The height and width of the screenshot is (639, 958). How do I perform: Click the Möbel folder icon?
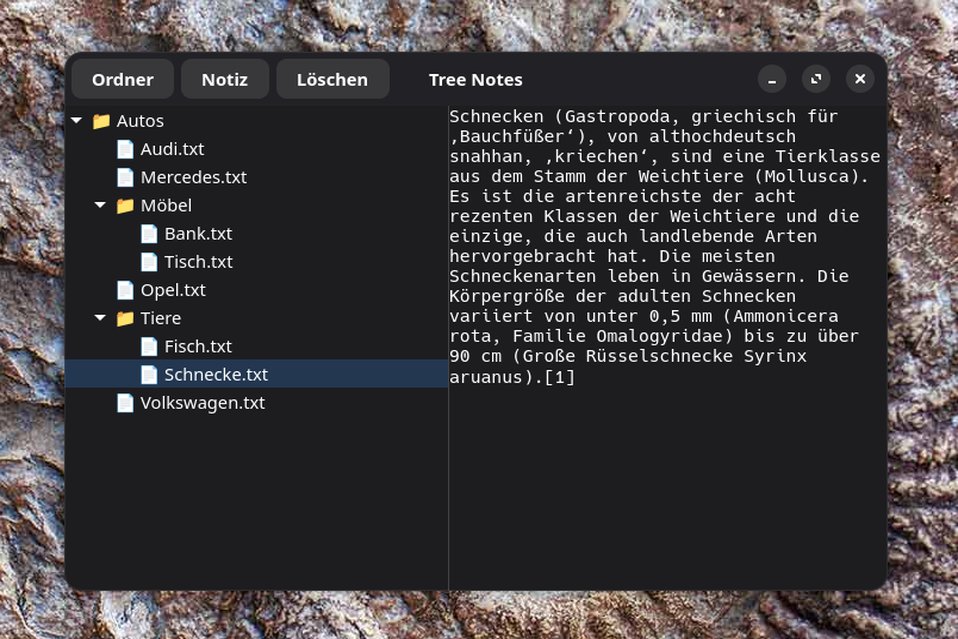125,206
